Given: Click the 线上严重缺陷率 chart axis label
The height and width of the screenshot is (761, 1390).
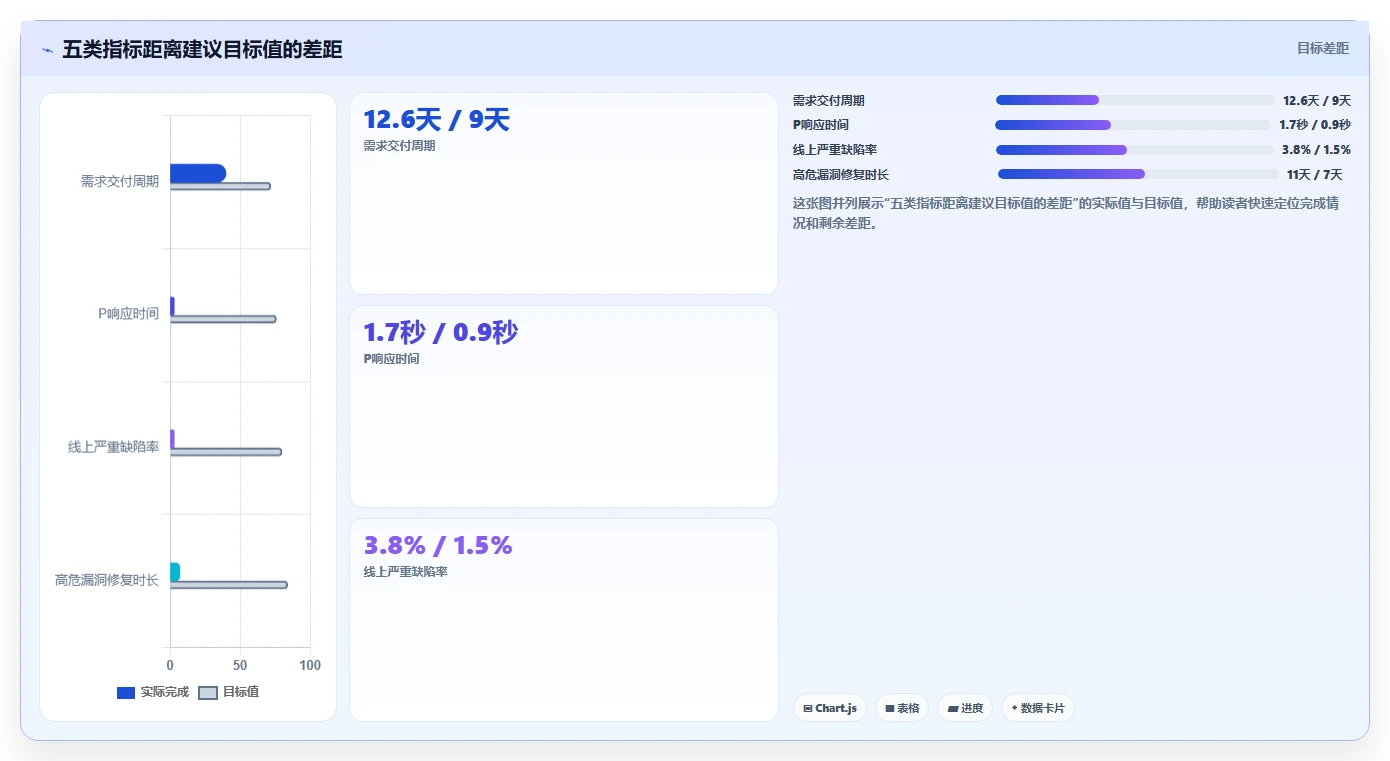Looking at the screenshot, I should tap(114, 447).
